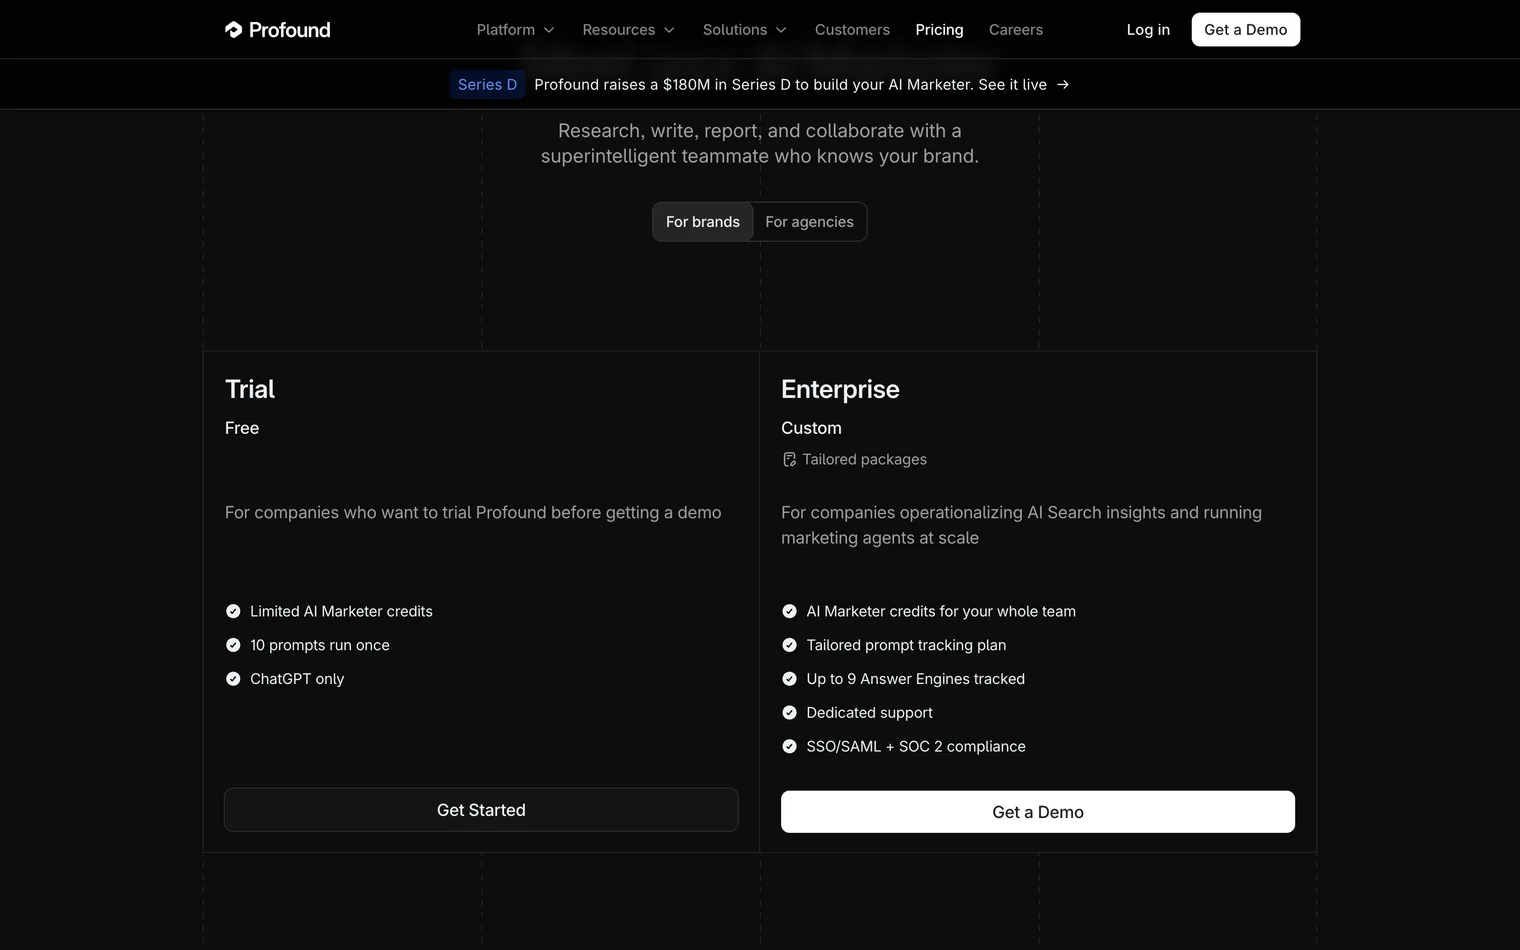Expand the Resources menu

tap(629, 30)
